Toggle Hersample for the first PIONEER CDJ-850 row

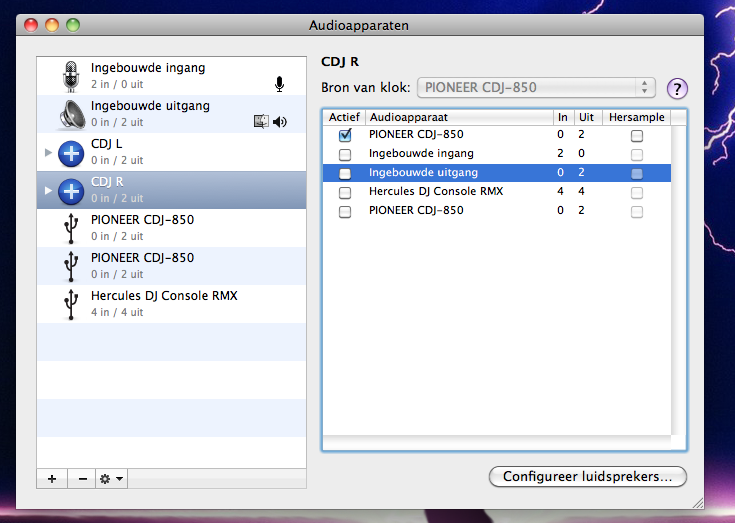click(x=637, y=135)
